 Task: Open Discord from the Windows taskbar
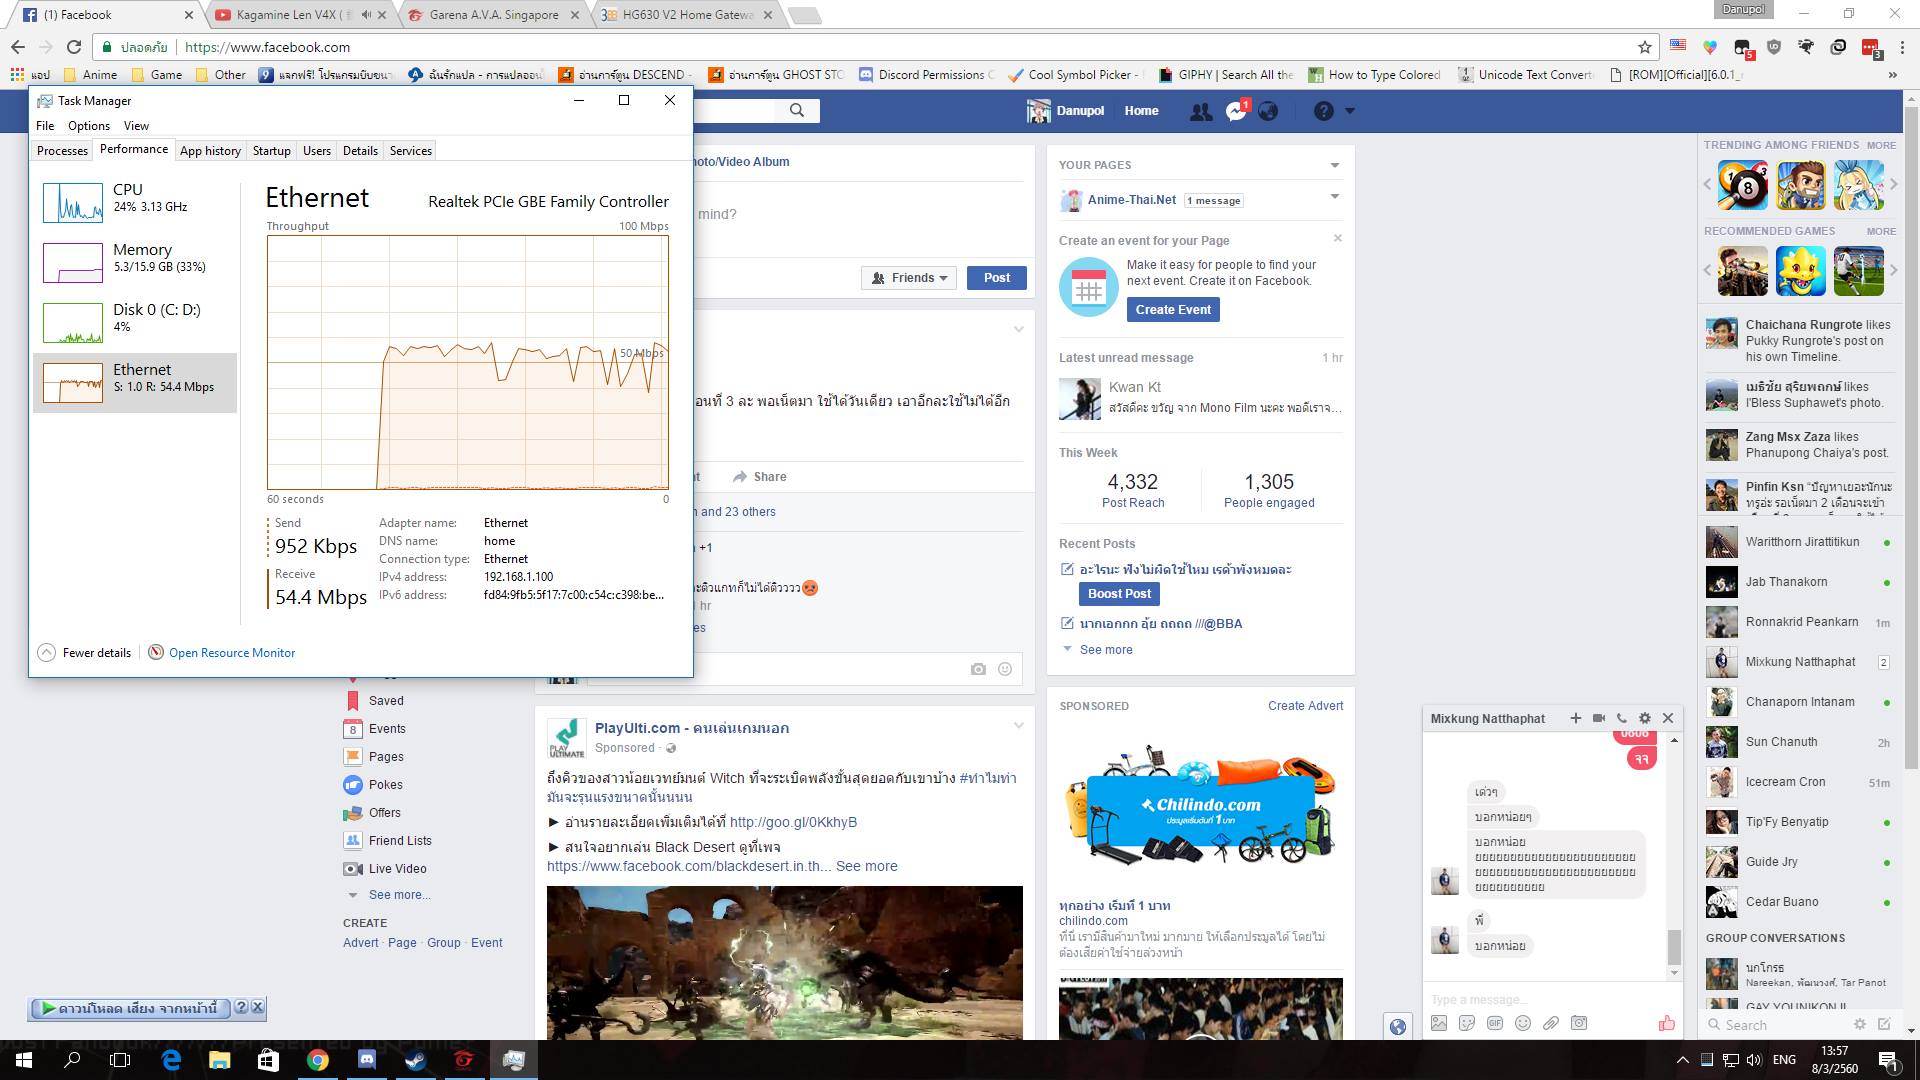point(367,1060)
